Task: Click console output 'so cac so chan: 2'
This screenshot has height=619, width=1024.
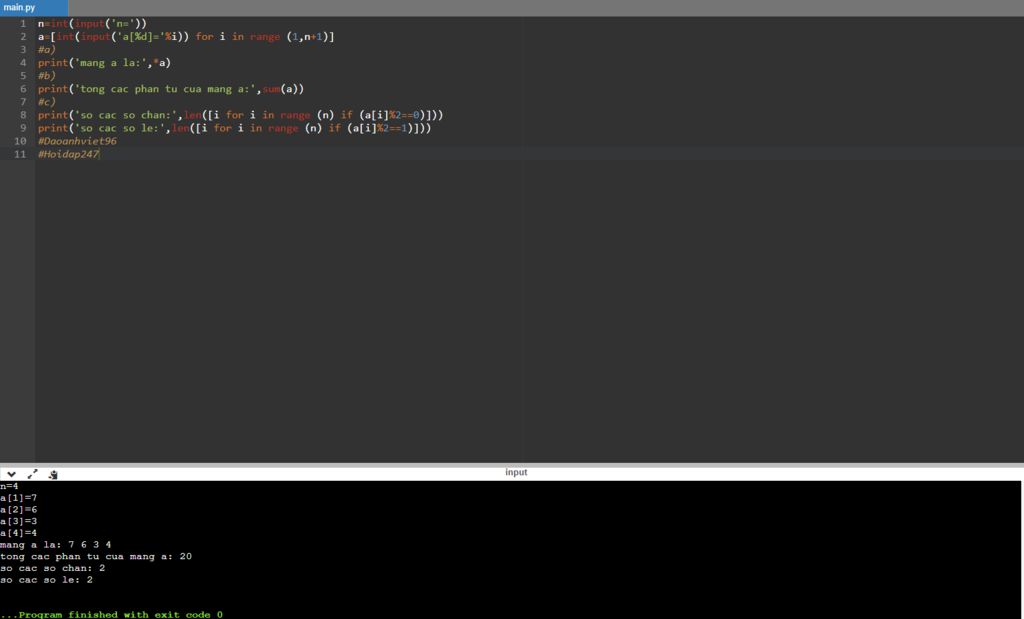Action: (x=52, y=568)
